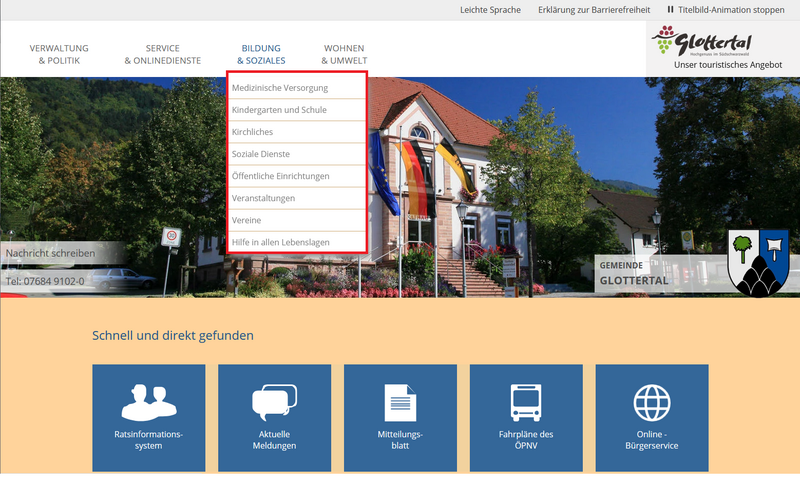This screenshot has height=484, width=800.
Task: Click the Ratsinformationssystem people icon
Action: pyautogui.click(x=148, y=402)
